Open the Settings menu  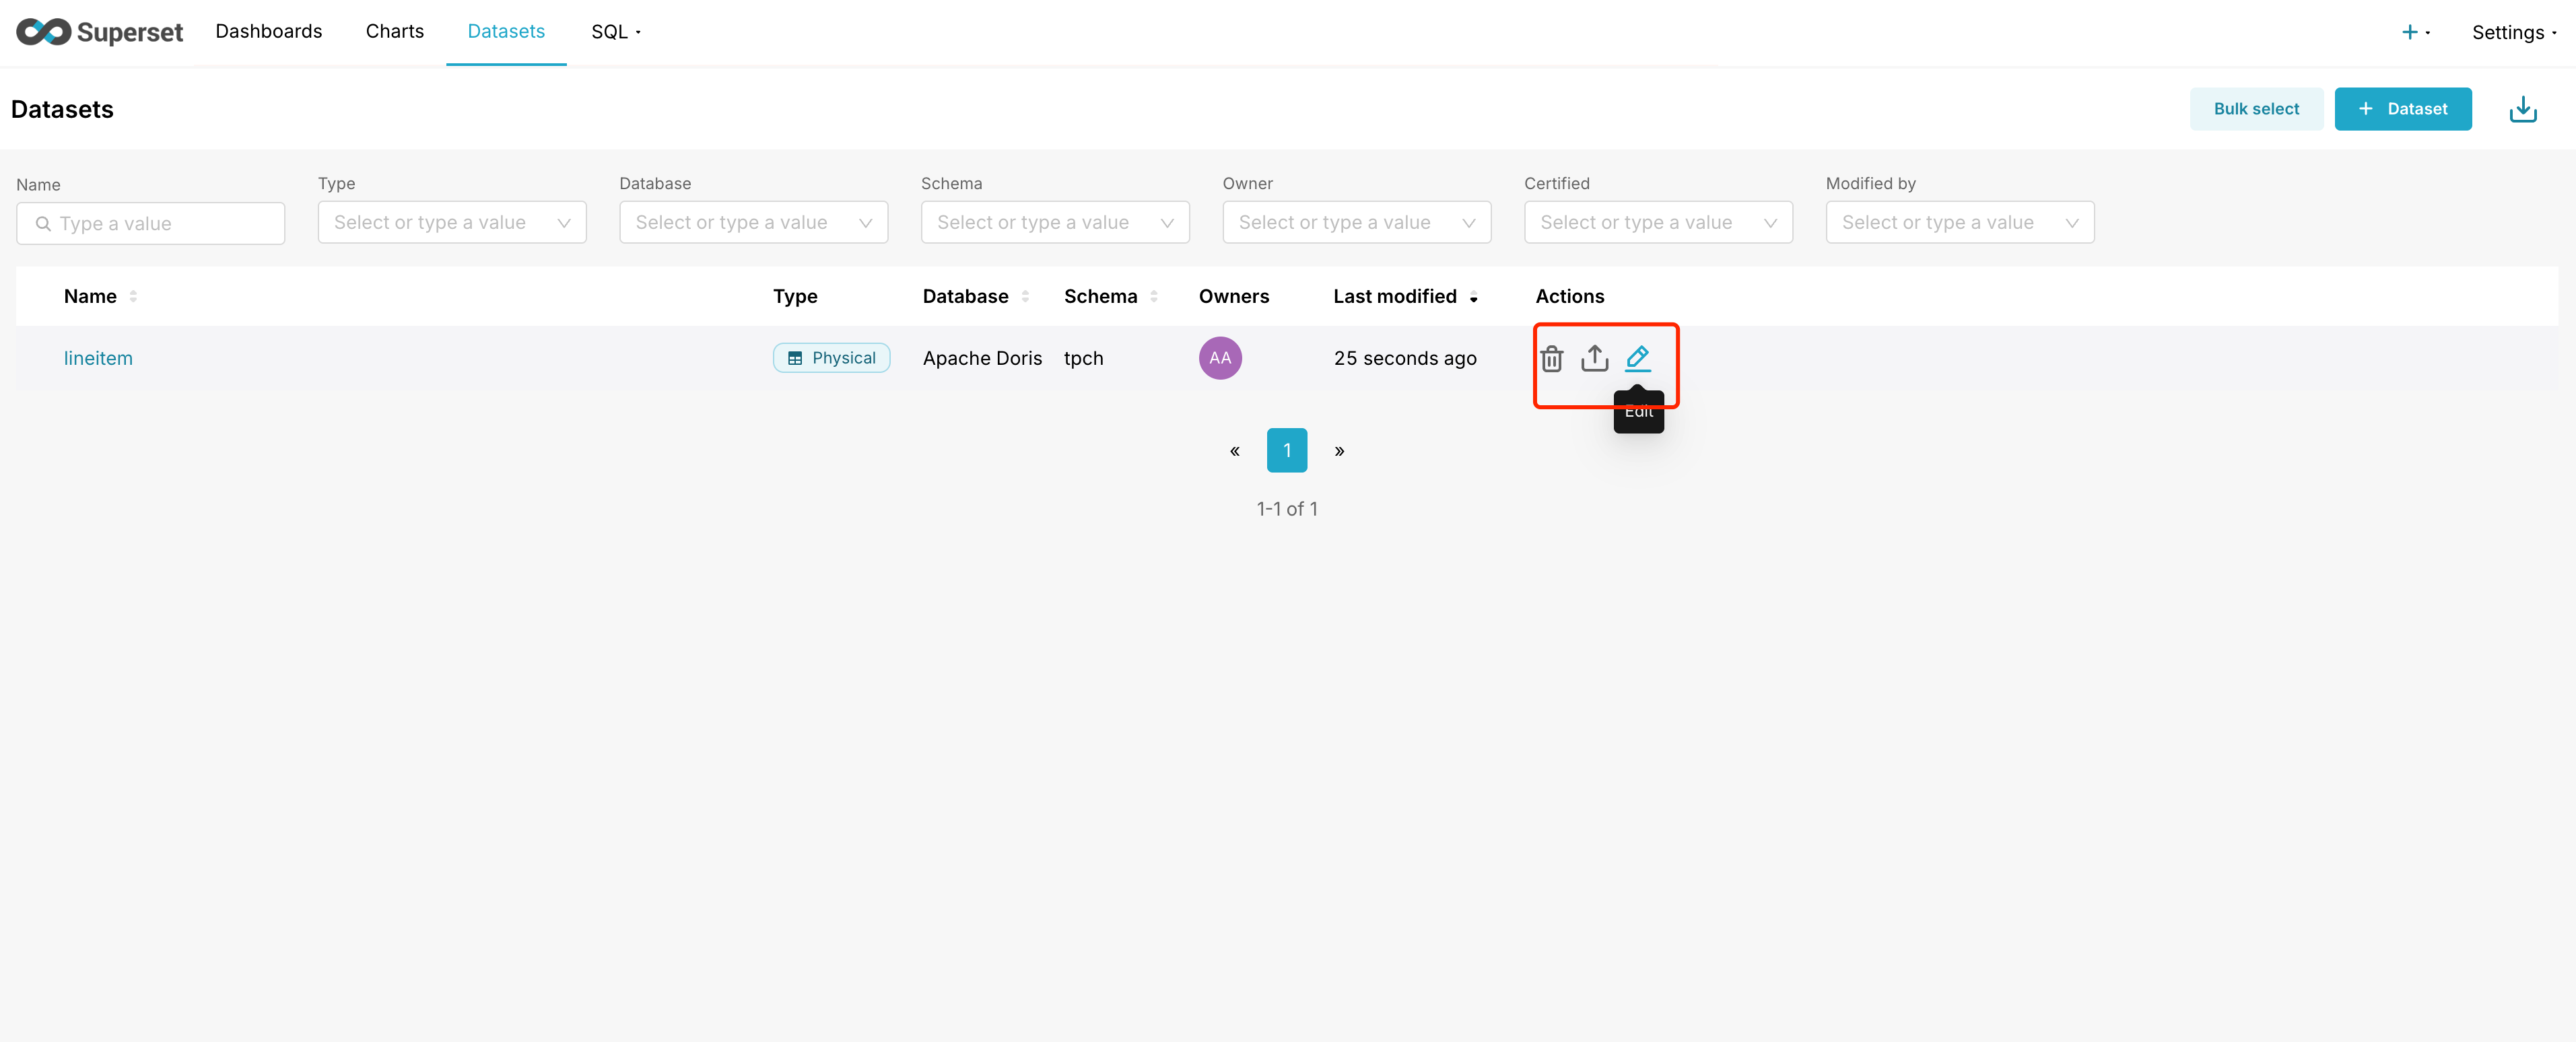pyautogui.click(x=2513, y=32)
